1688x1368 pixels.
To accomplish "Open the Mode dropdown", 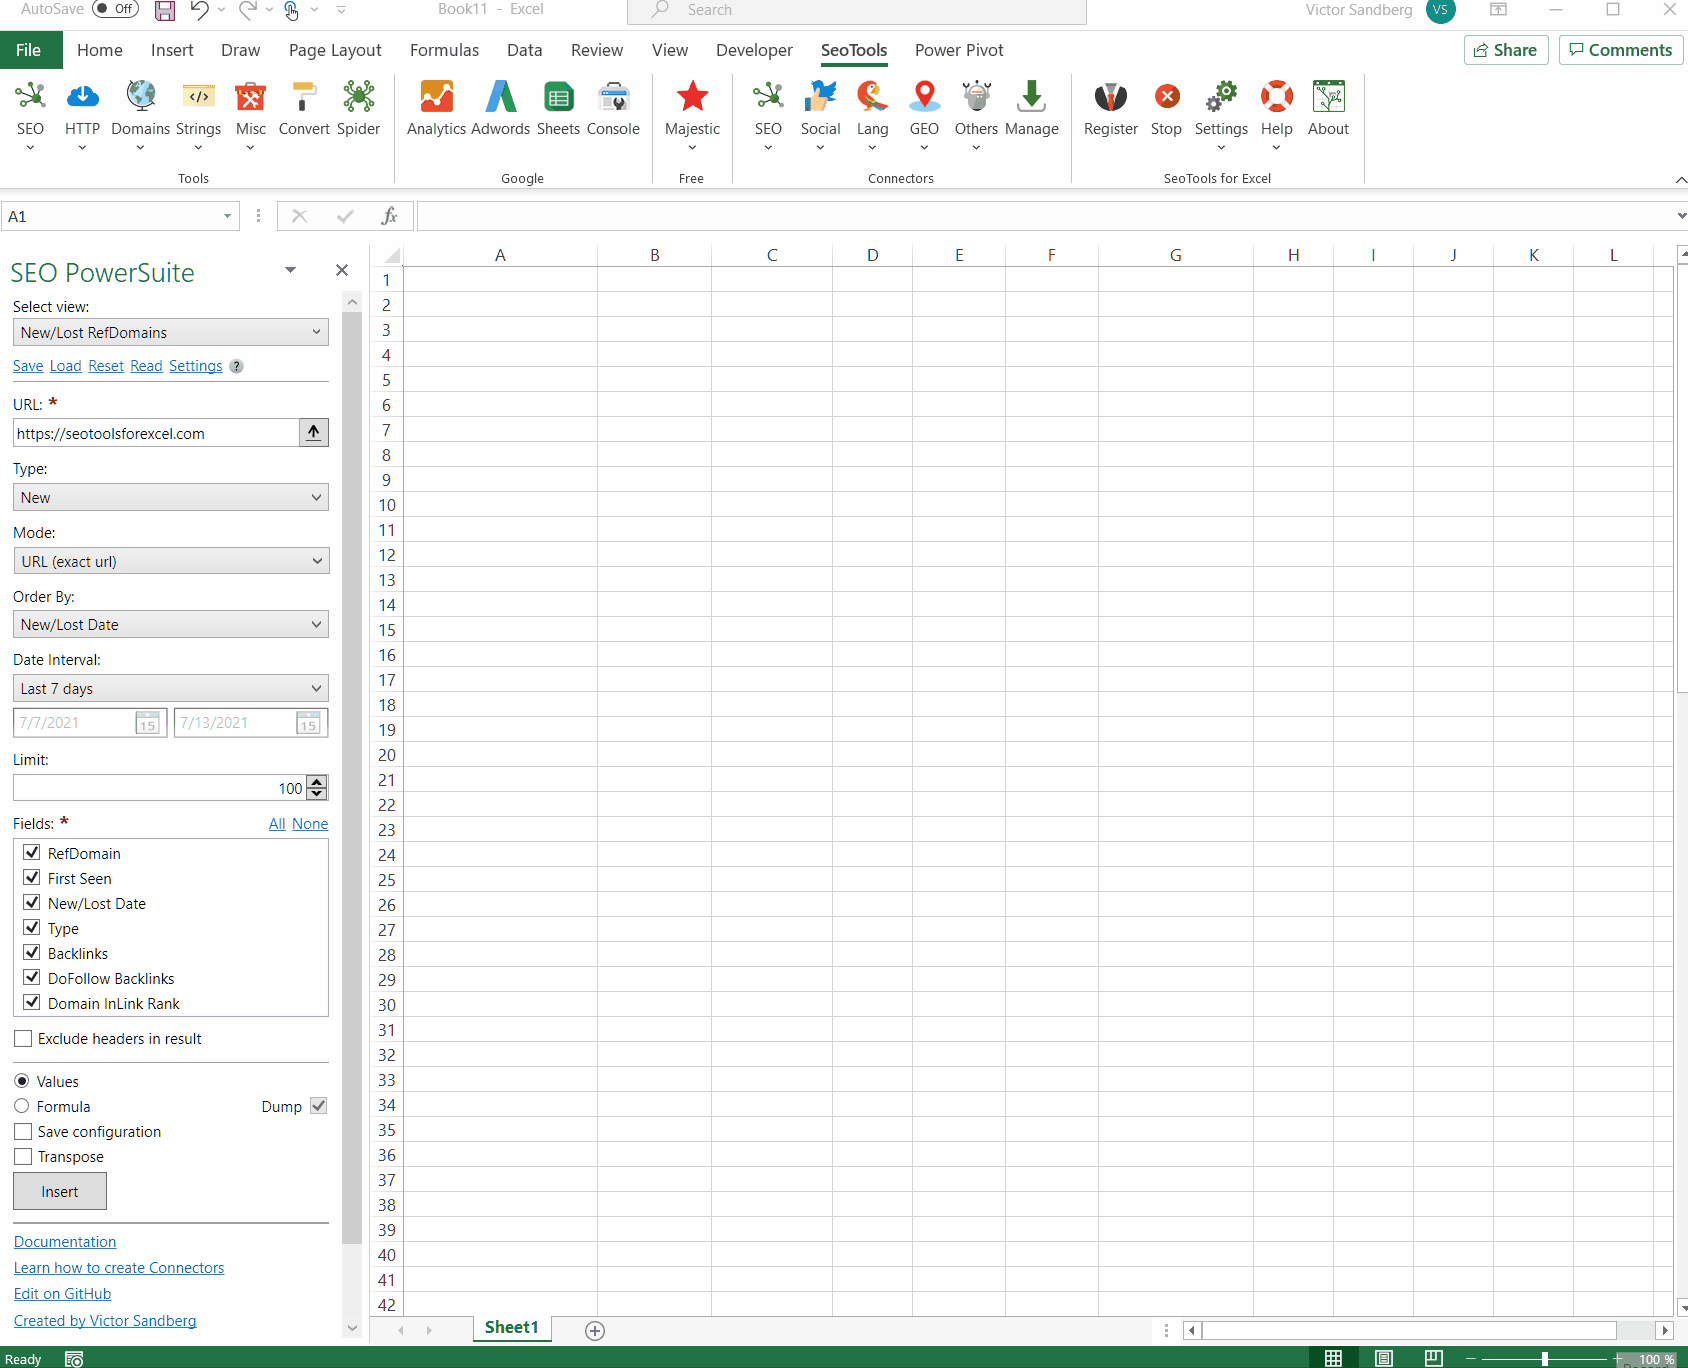I will coord(171,561).
